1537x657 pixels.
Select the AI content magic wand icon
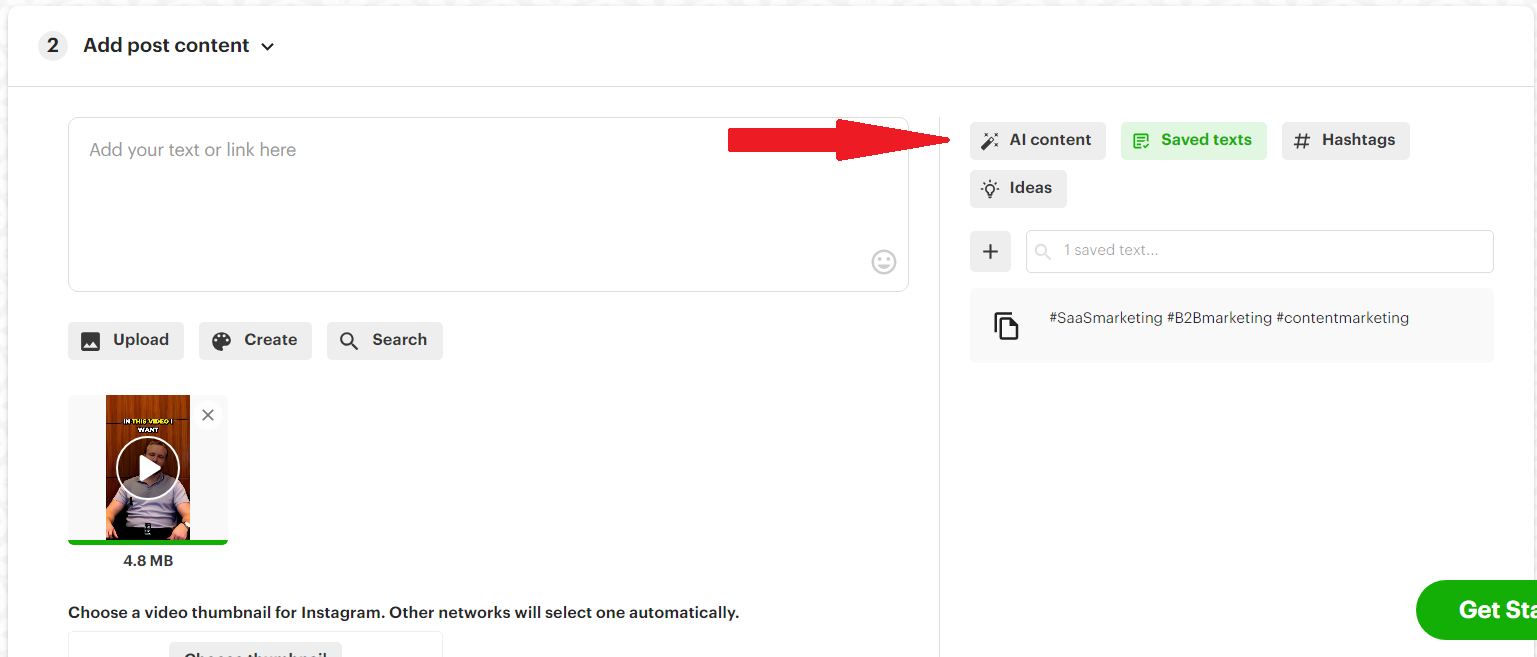[990, 140]
